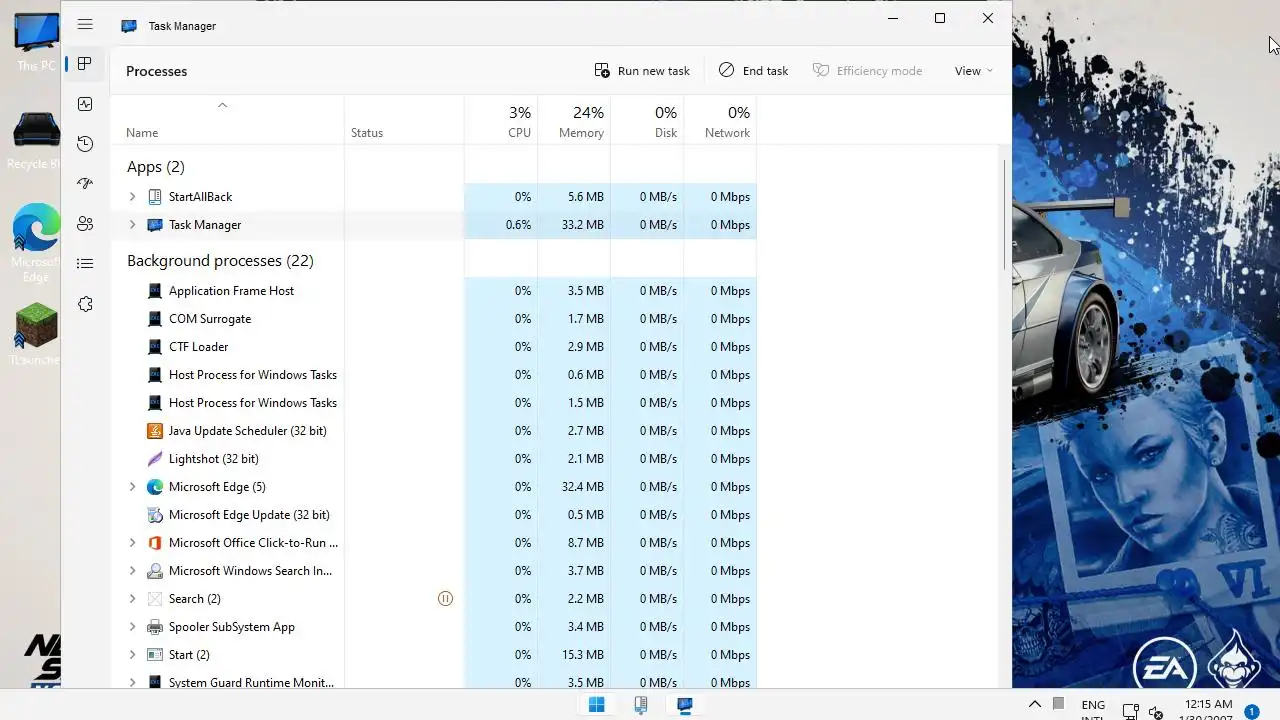Sort by the Network column header

[720, 120]
